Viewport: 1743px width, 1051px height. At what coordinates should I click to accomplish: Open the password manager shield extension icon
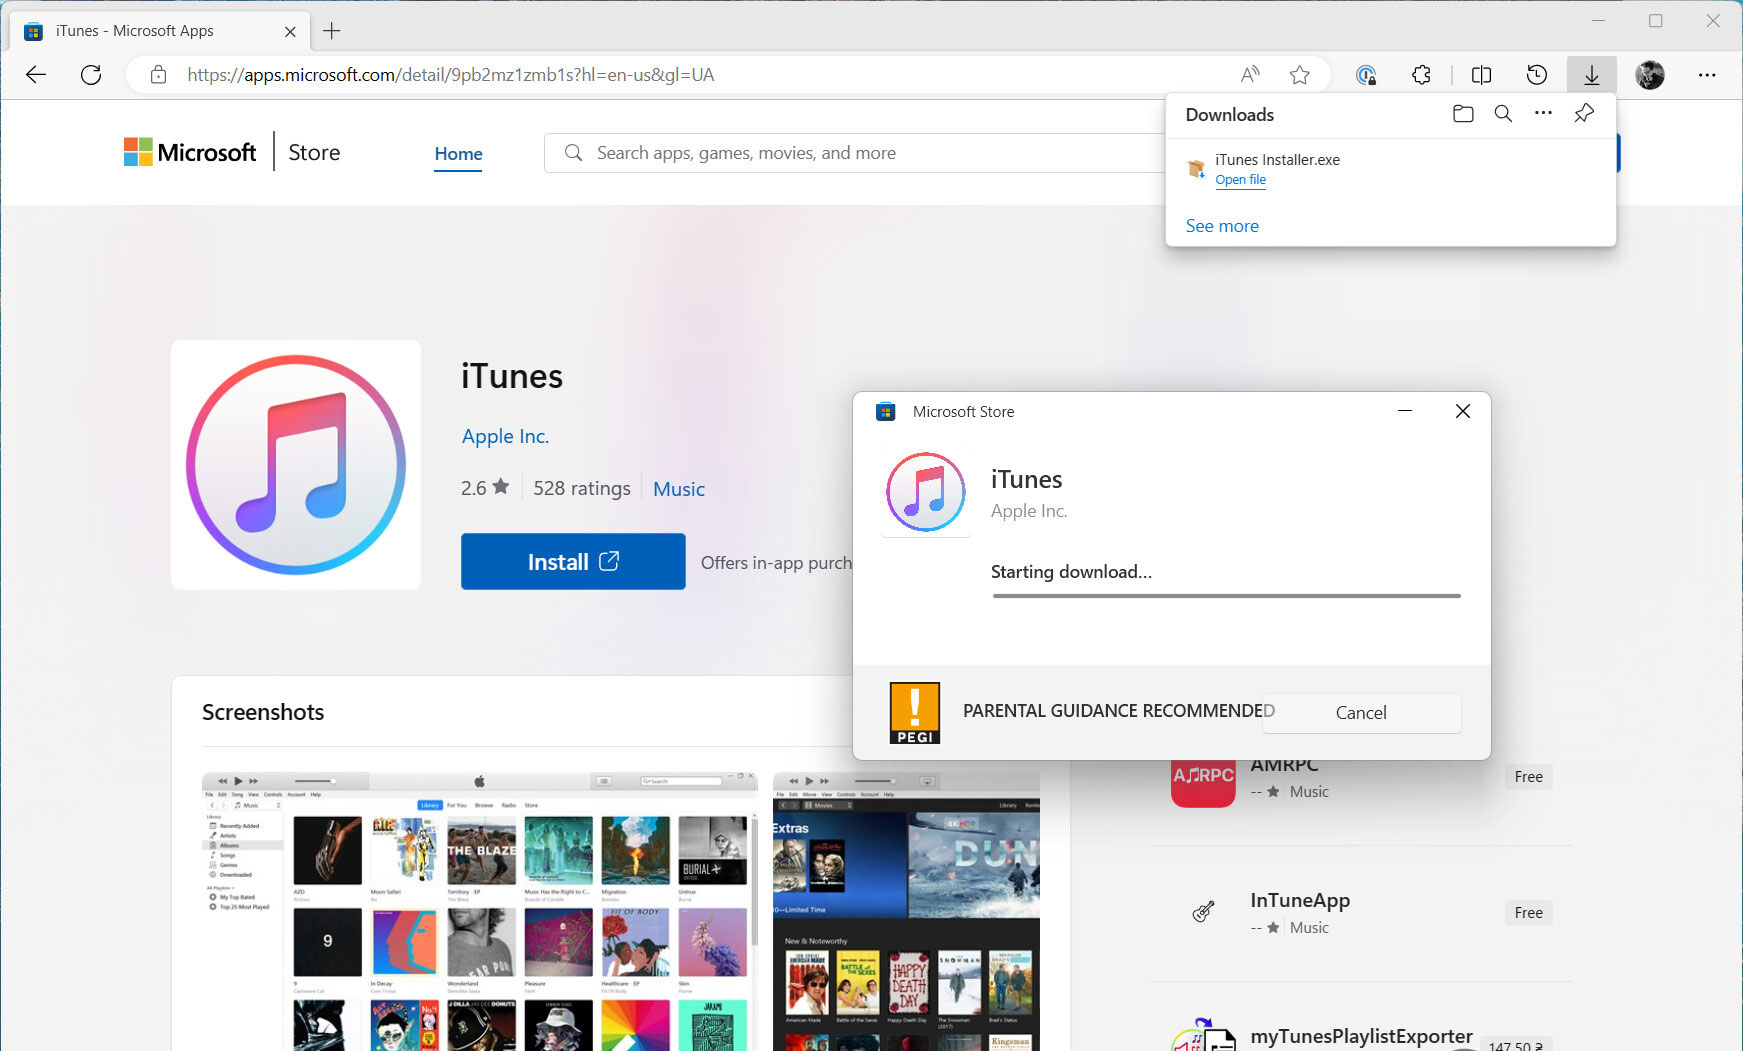click(x=1366, y=75)
